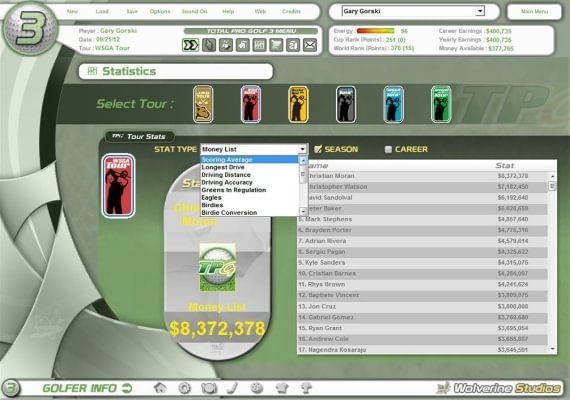Click the Web menu item
The image size is (570, 400).
(x=260, y=12)
